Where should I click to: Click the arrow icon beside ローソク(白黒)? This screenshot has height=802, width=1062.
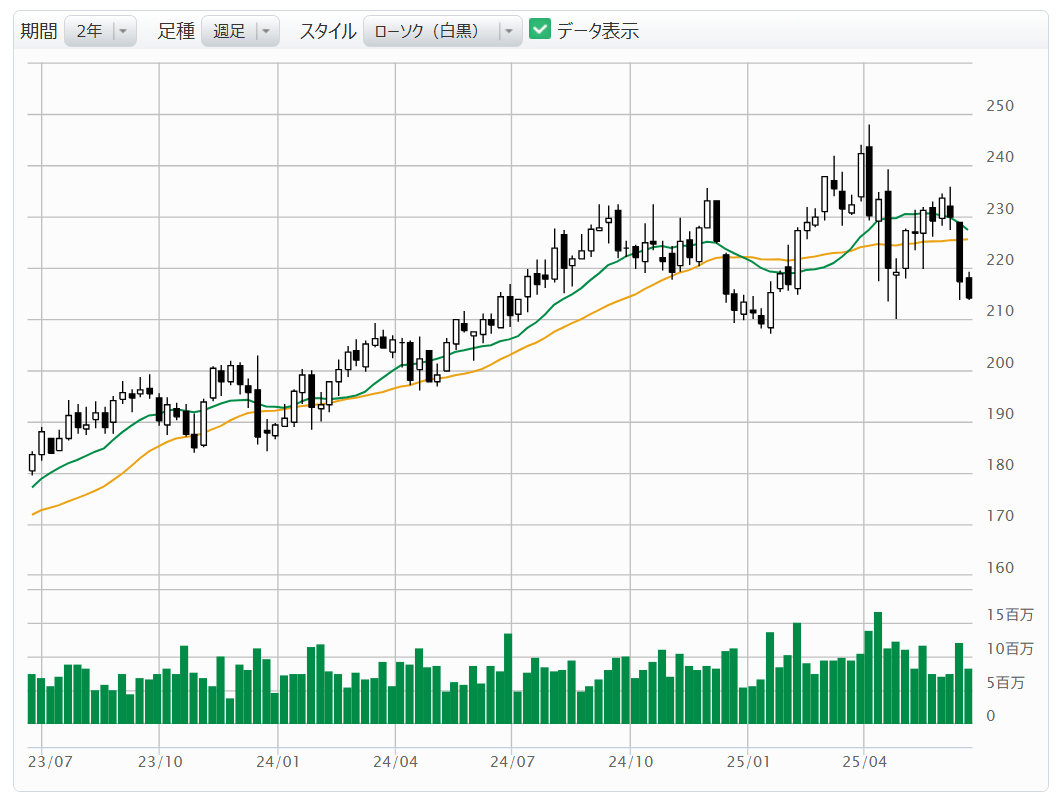click(x=509, y=31)
